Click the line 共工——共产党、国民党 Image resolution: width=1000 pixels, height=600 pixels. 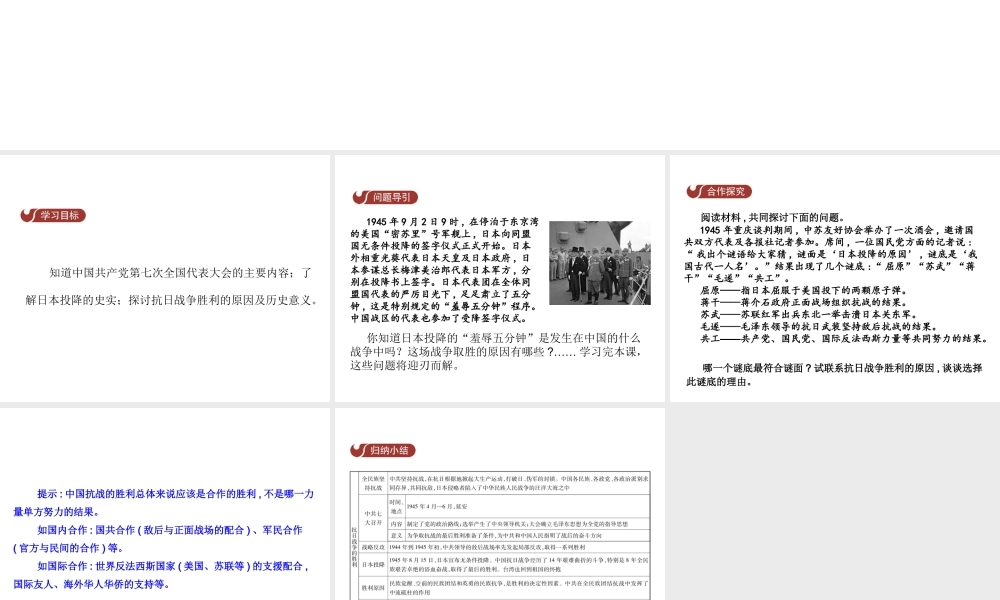pos(844,339)
